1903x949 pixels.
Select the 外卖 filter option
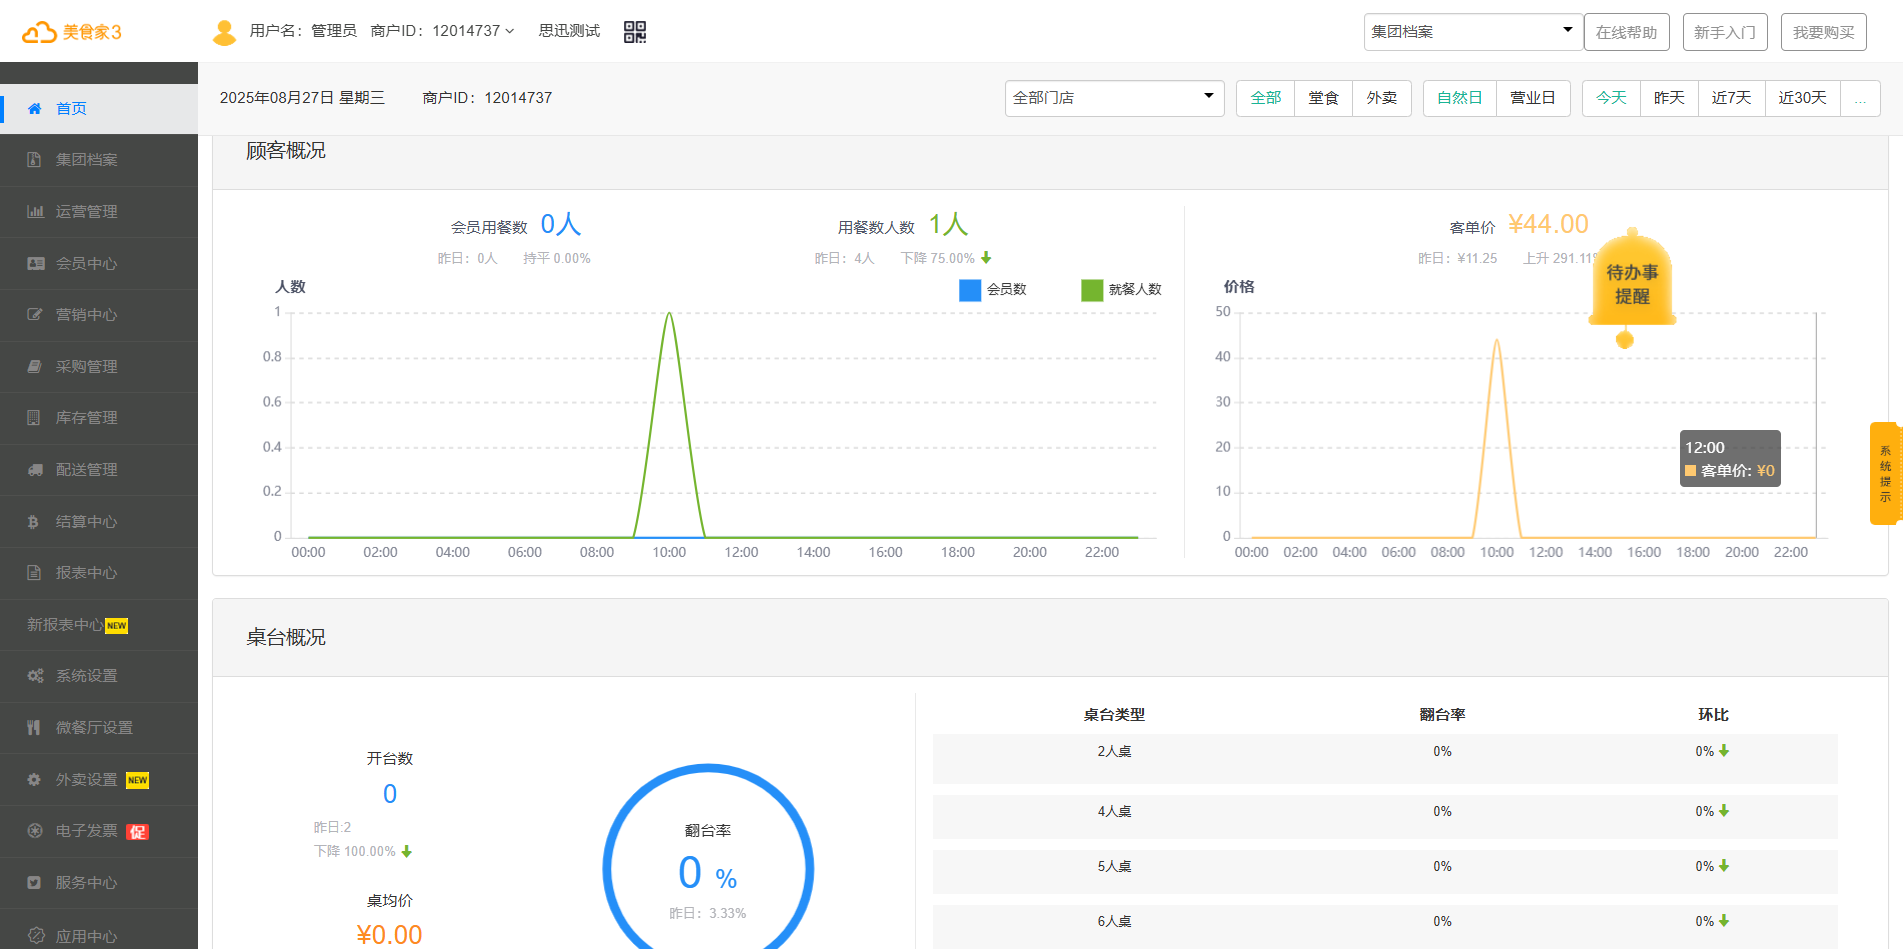[x=1381, y=98]
